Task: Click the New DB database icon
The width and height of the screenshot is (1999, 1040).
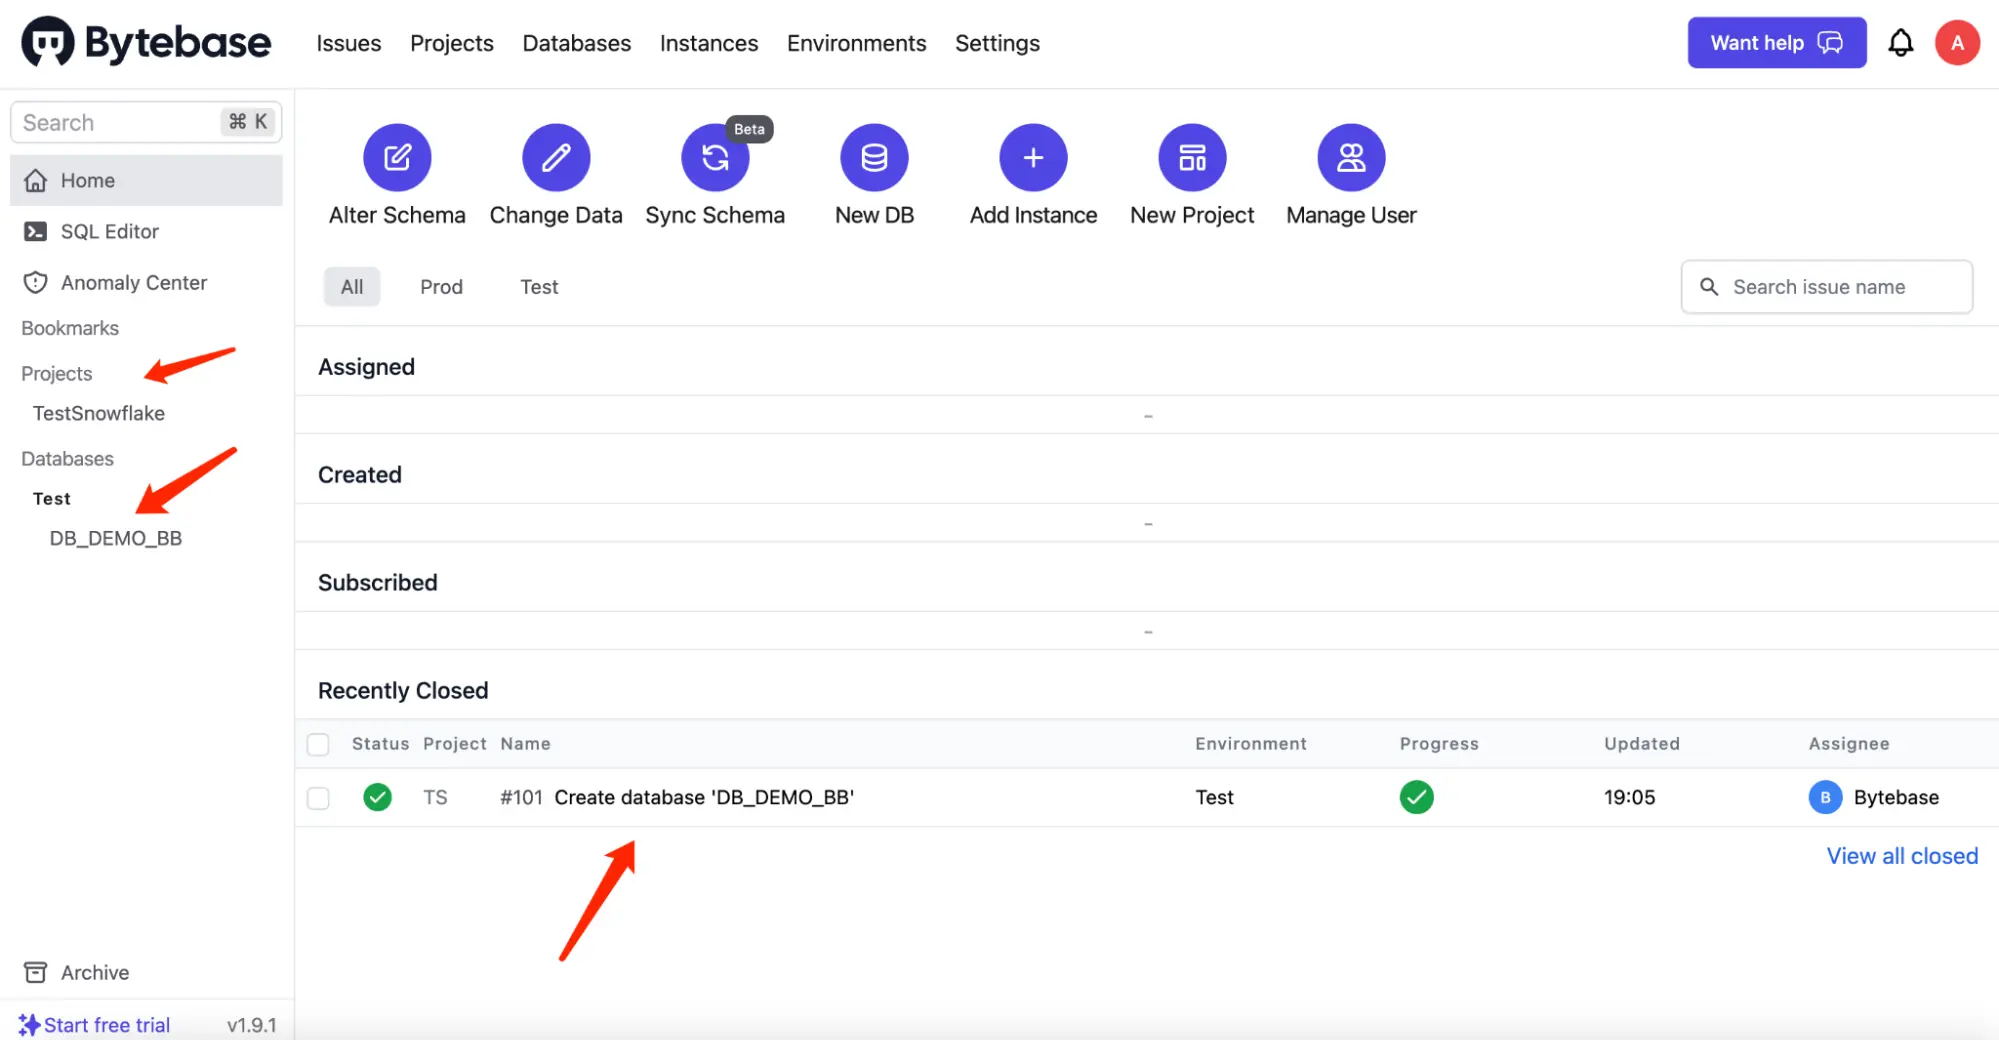Action: [874, 157]
